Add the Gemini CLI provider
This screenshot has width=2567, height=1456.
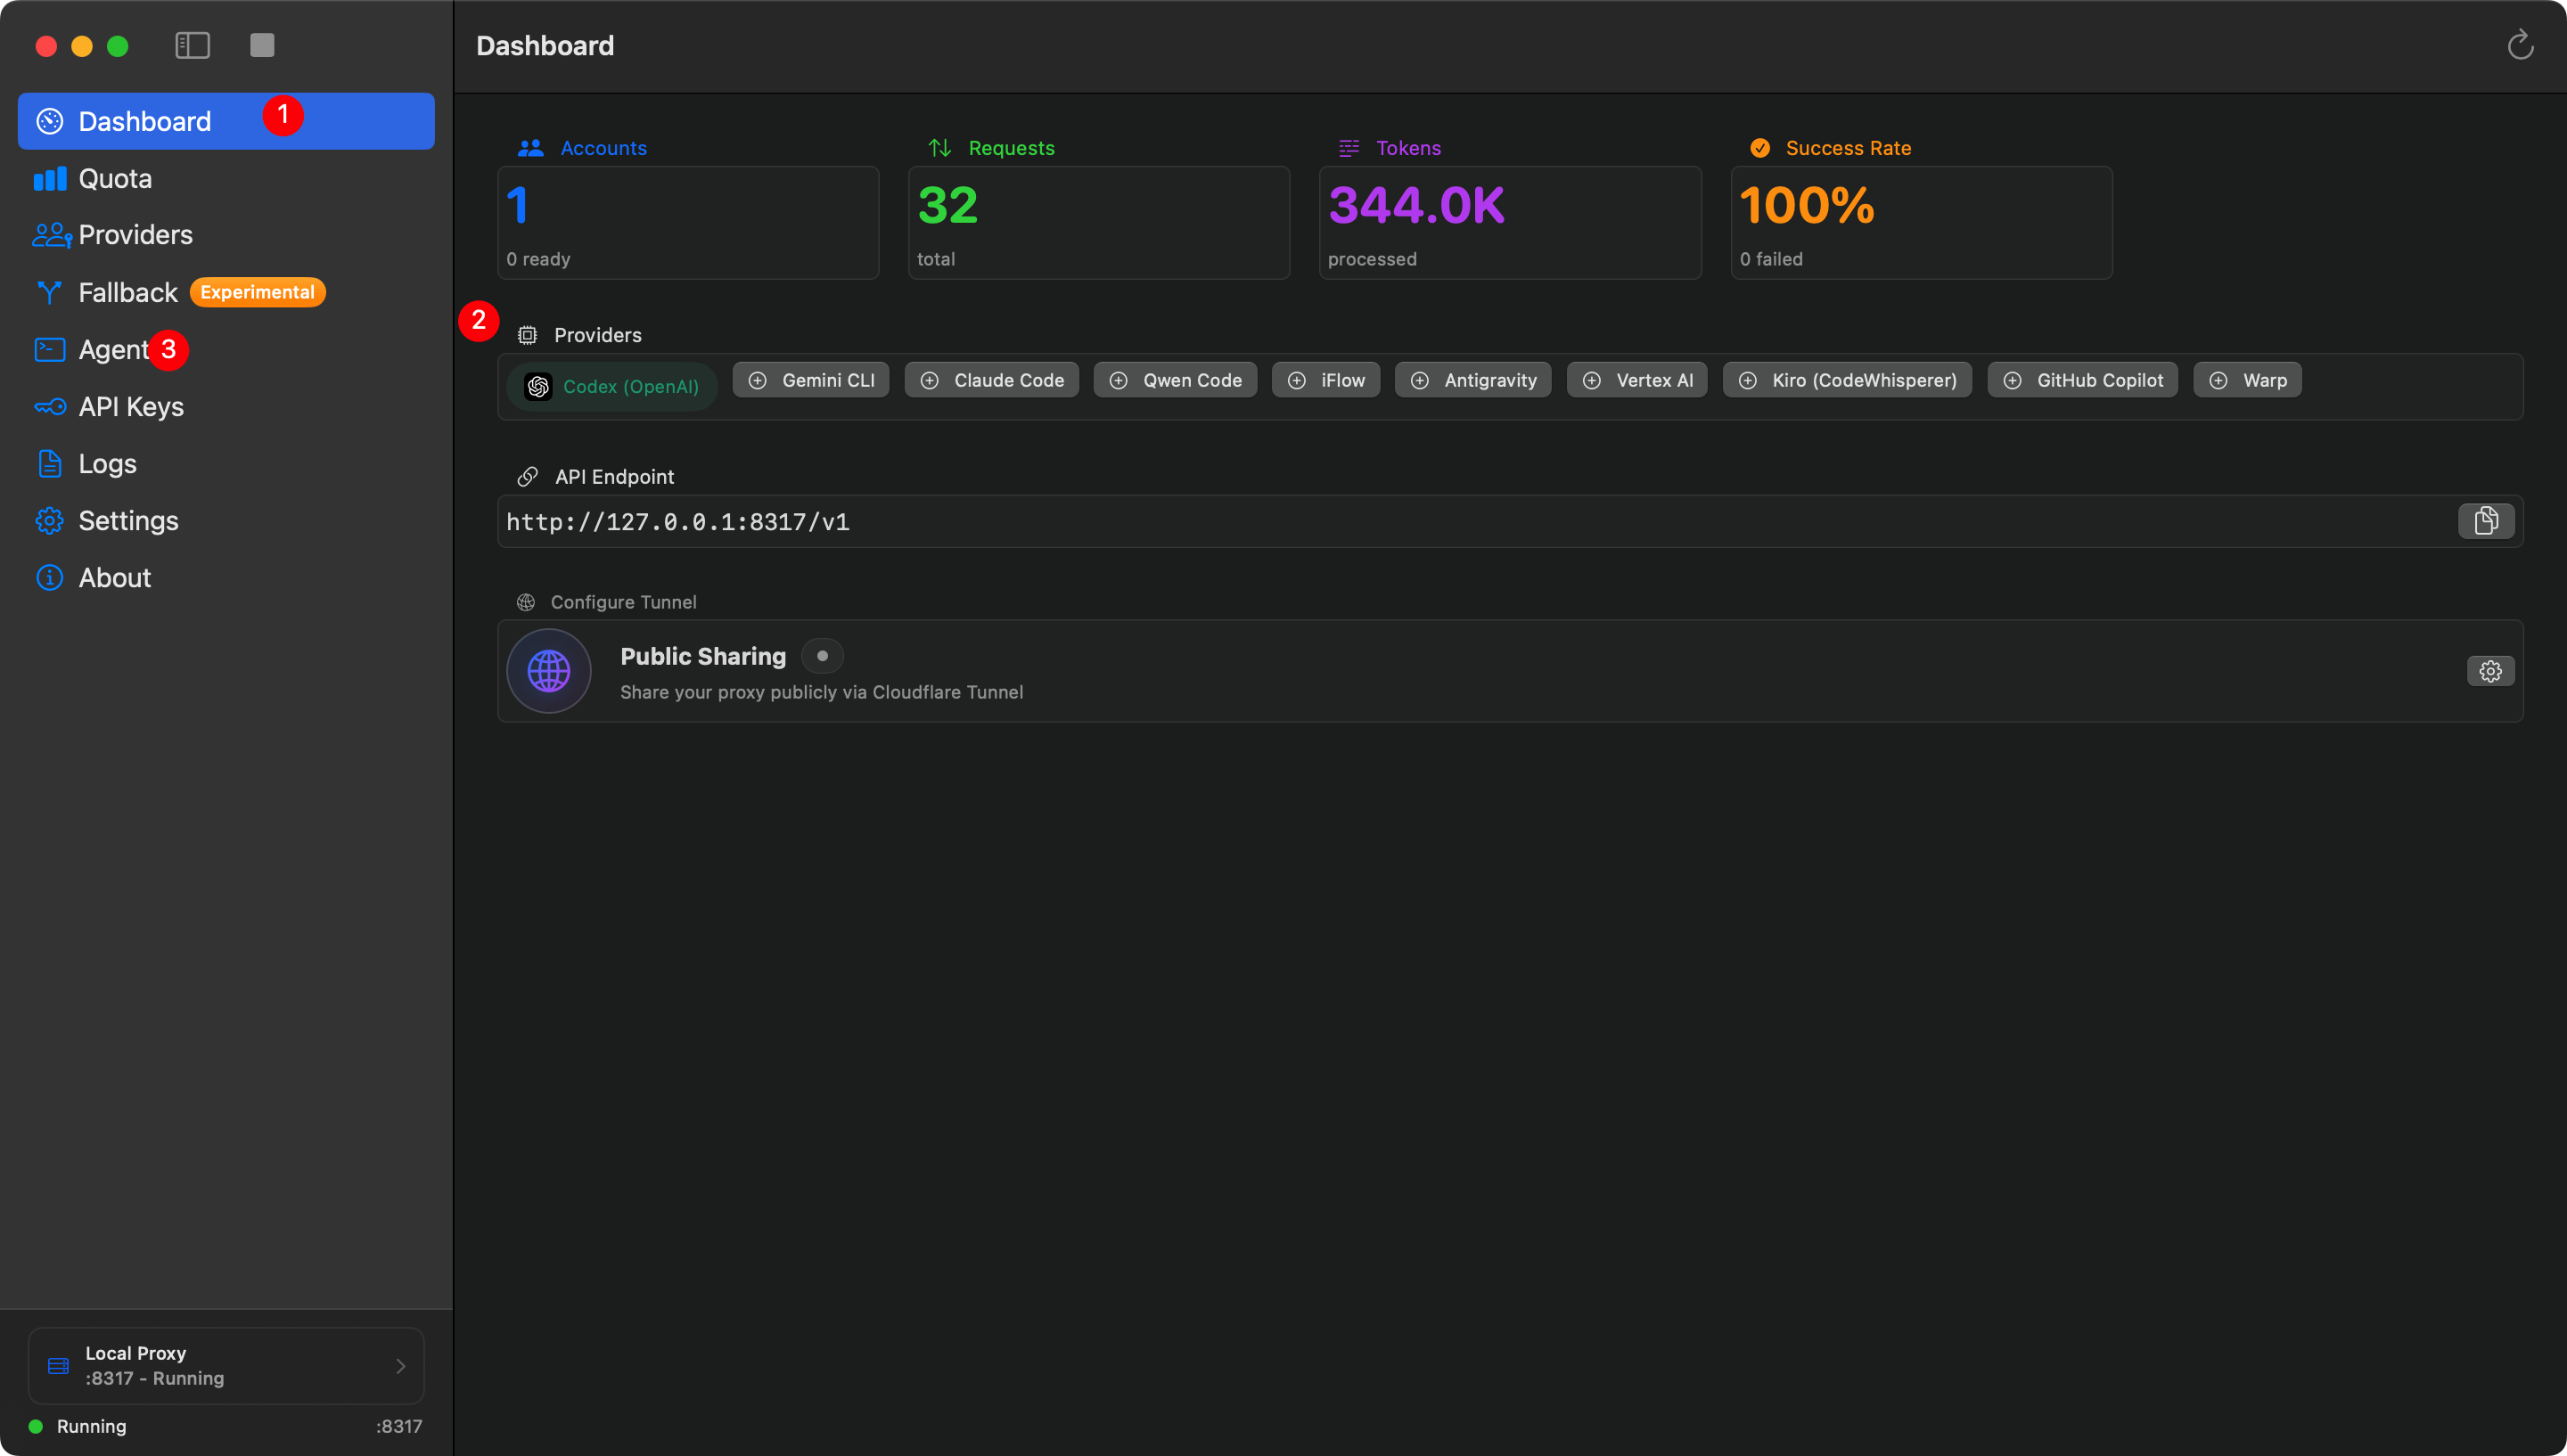click(x=810, y=380)
